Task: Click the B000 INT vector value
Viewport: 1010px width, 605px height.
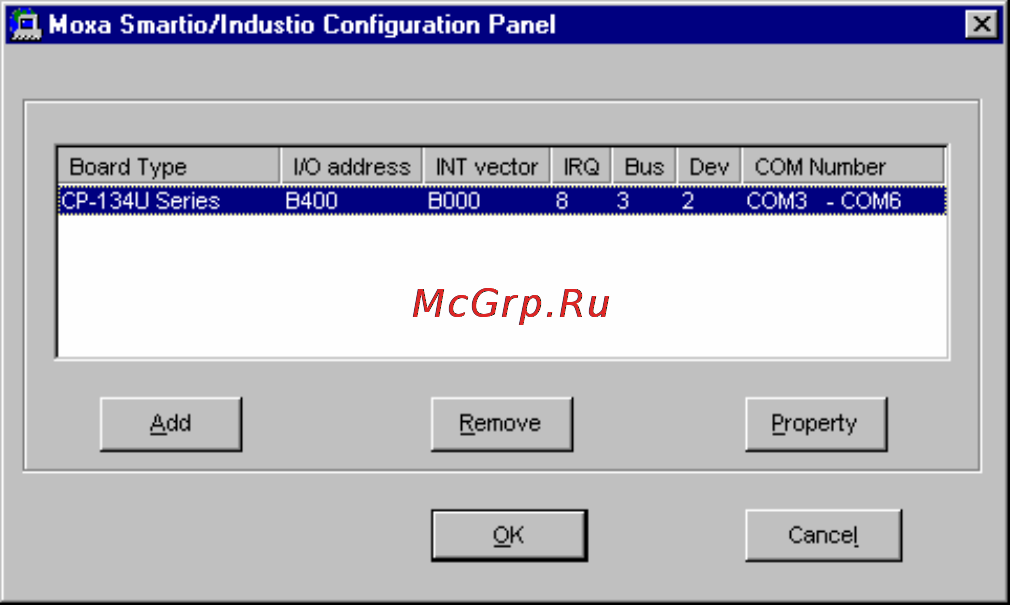Action: (x=453, y=201)
